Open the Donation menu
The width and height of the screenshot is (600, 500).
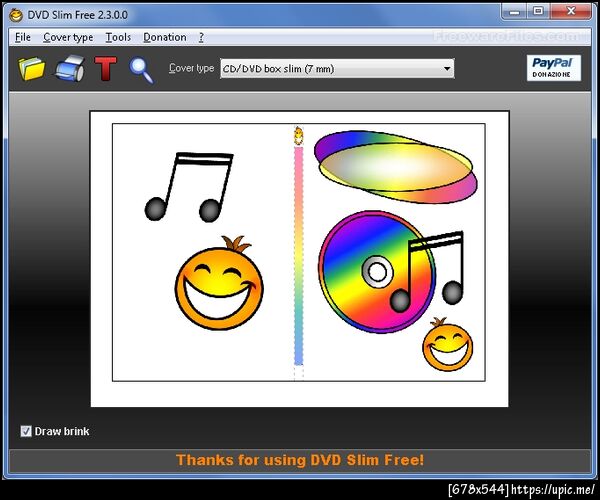click(165, 37)
